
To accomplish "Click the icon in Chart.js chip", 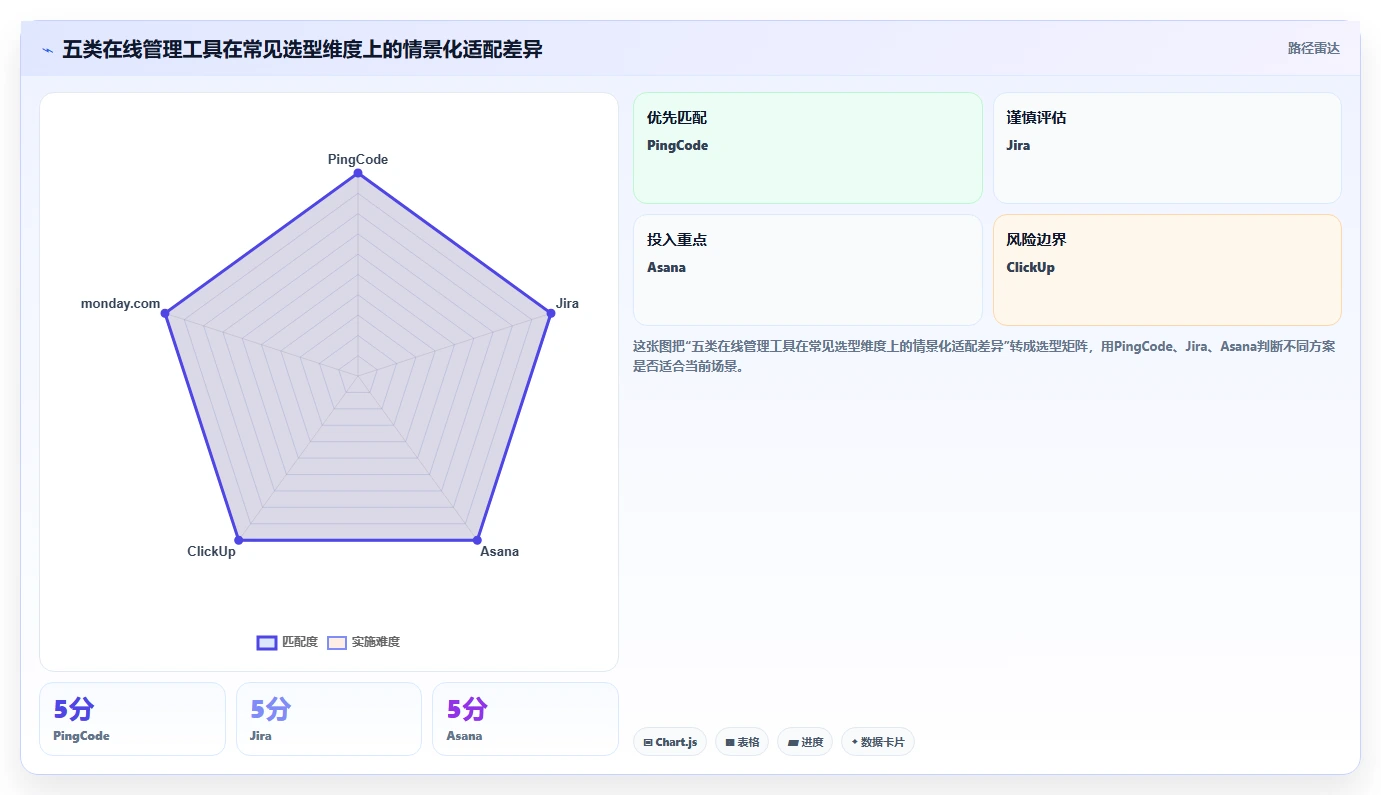I will click(648, 743).
